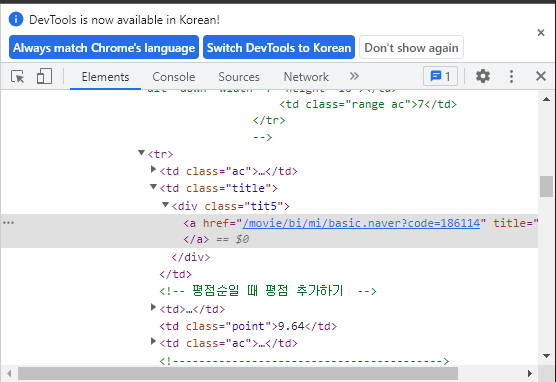Open the issues counter badge showing 1
556x382 pixels.
(x=440, y=76)
